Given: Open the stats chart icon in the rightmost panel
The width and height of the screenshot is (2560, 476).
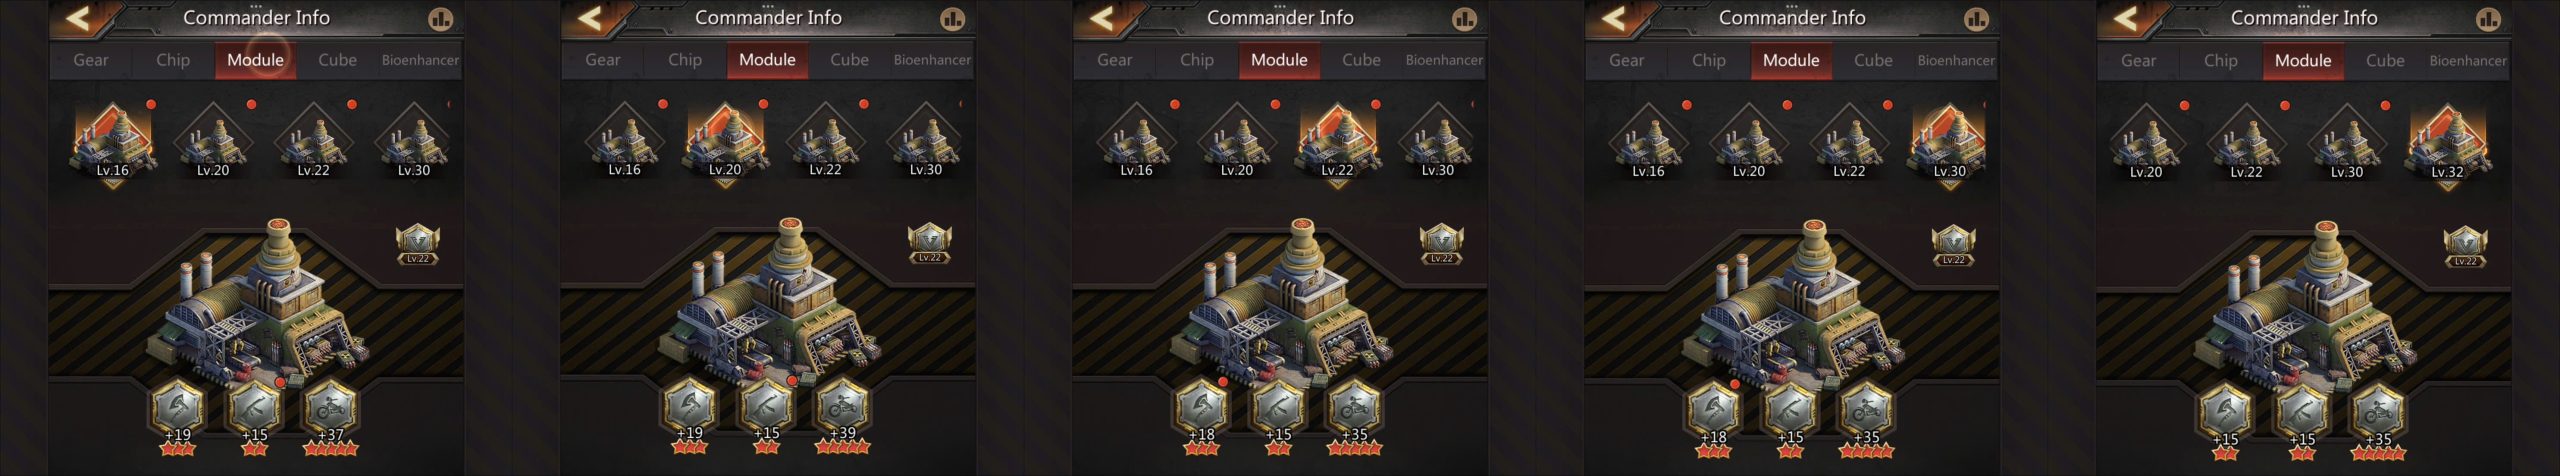Looking at the screenshot, I should pos(2488,19).
